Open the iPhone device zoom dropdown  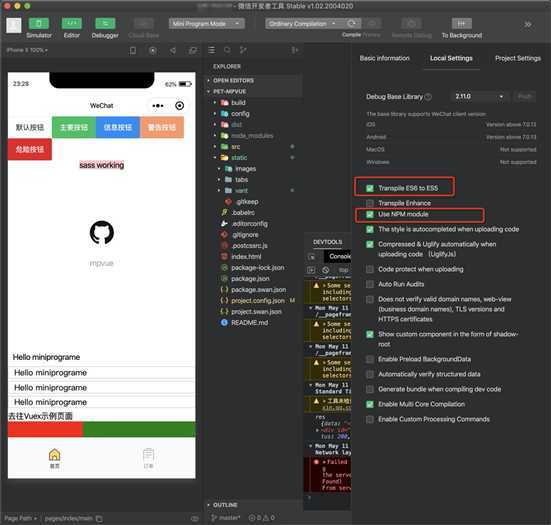tap(27, 50)
